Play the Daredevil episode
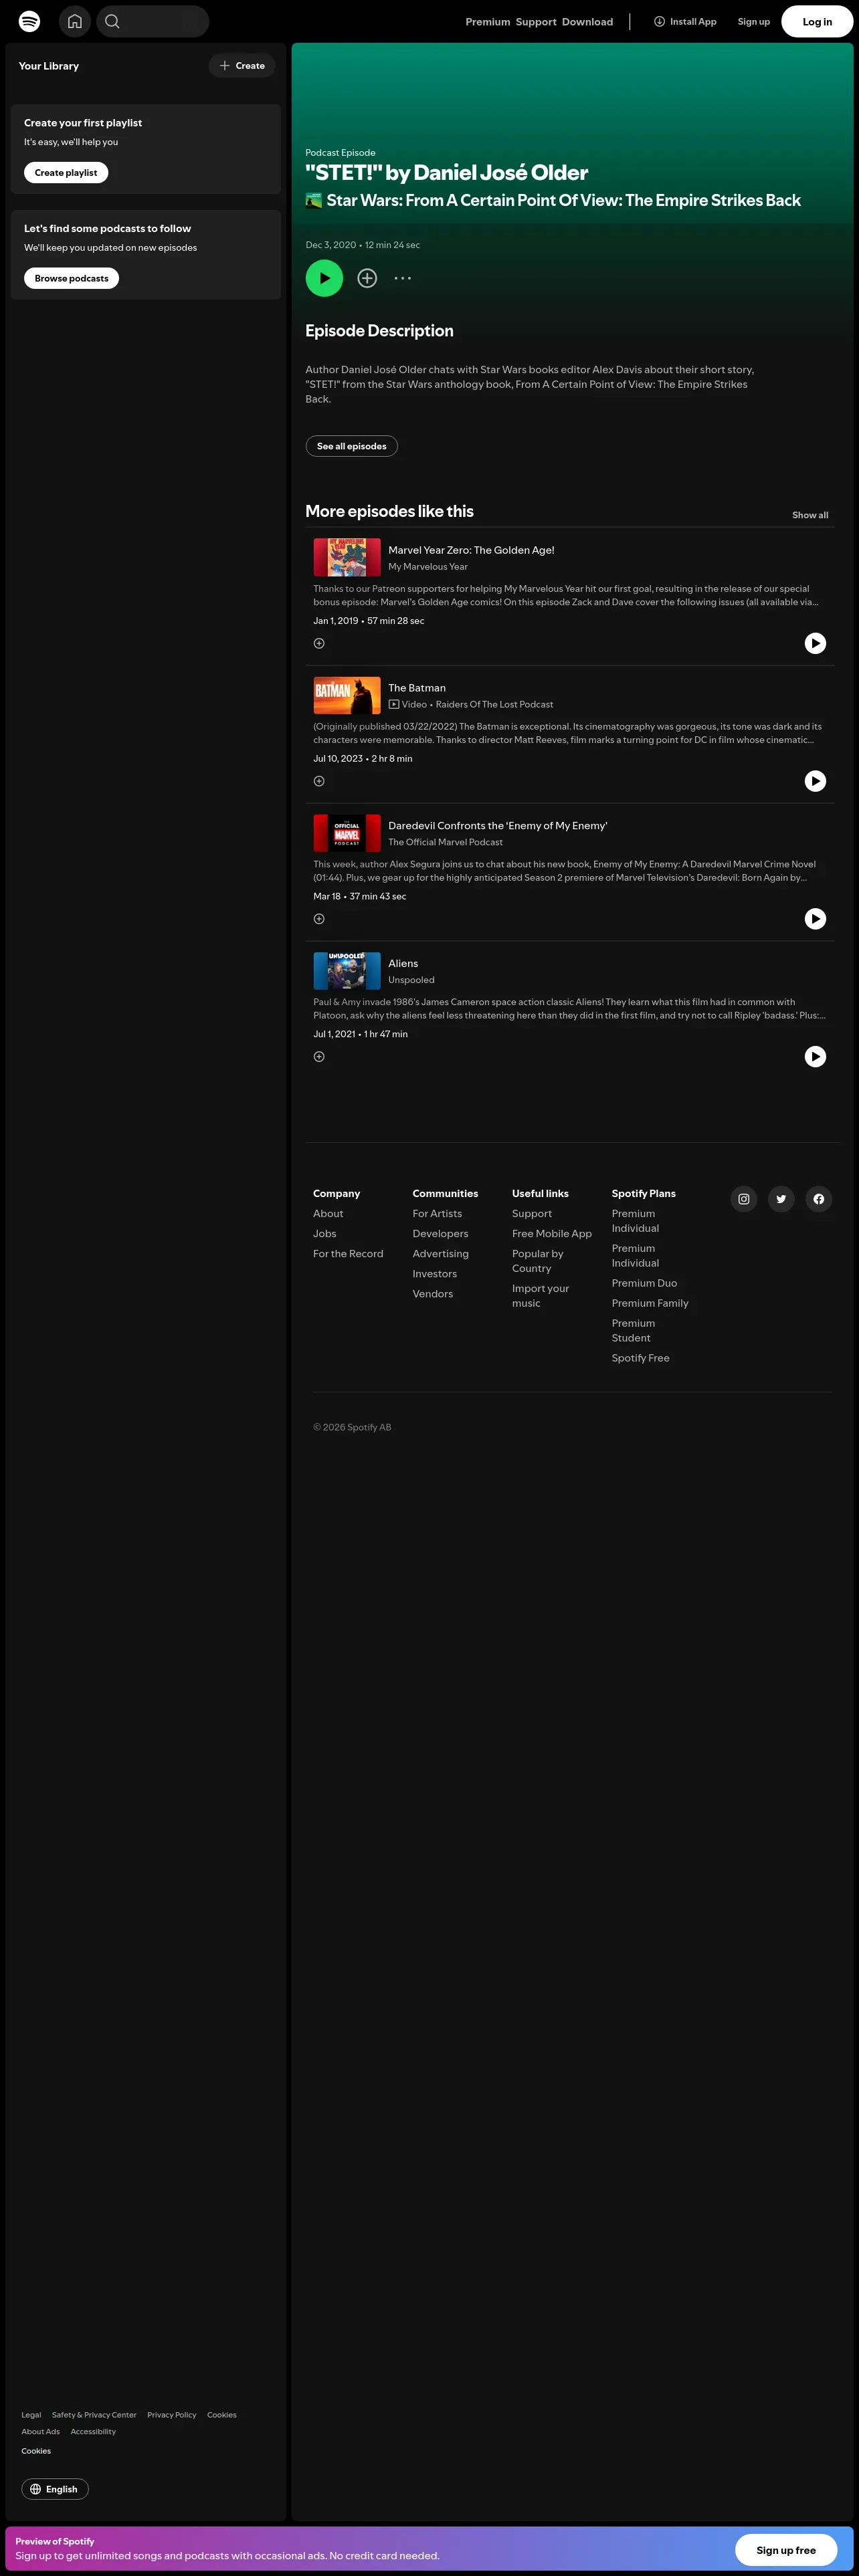 tap(816, 919)
